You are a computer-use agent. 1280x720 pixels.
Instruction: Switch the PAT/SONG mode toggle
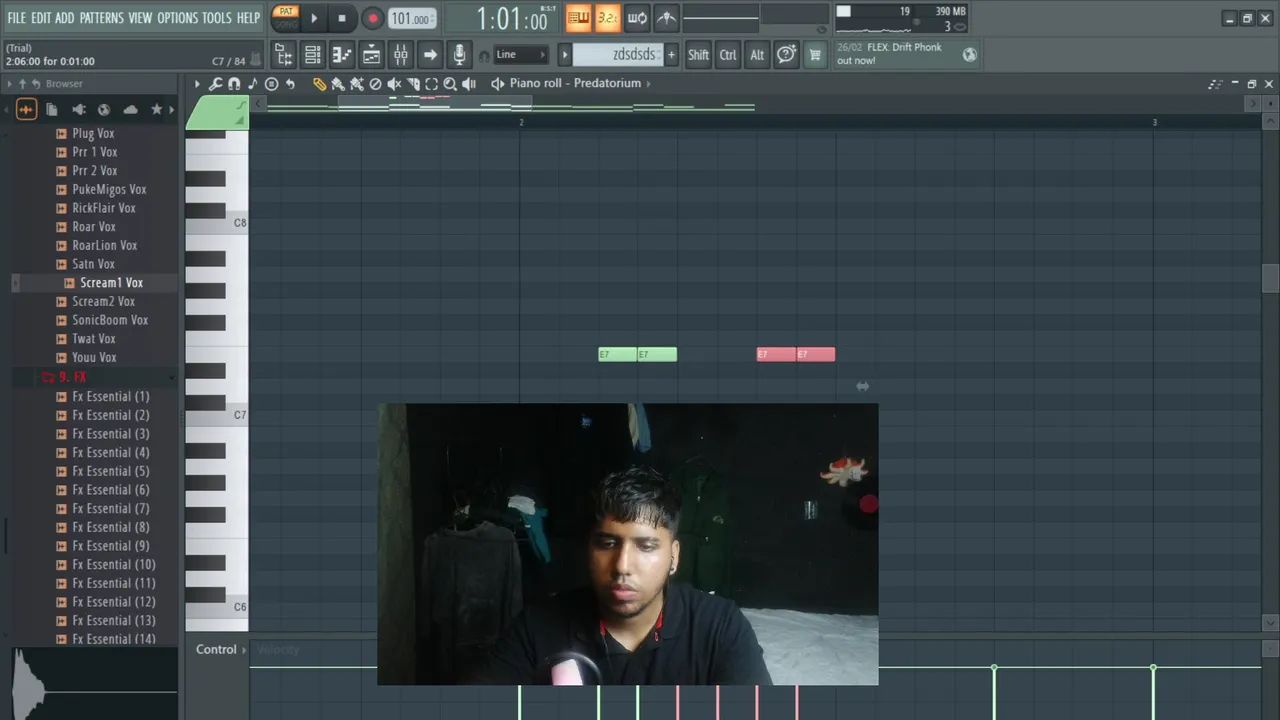pyautogui.click(x=287, y=18)
